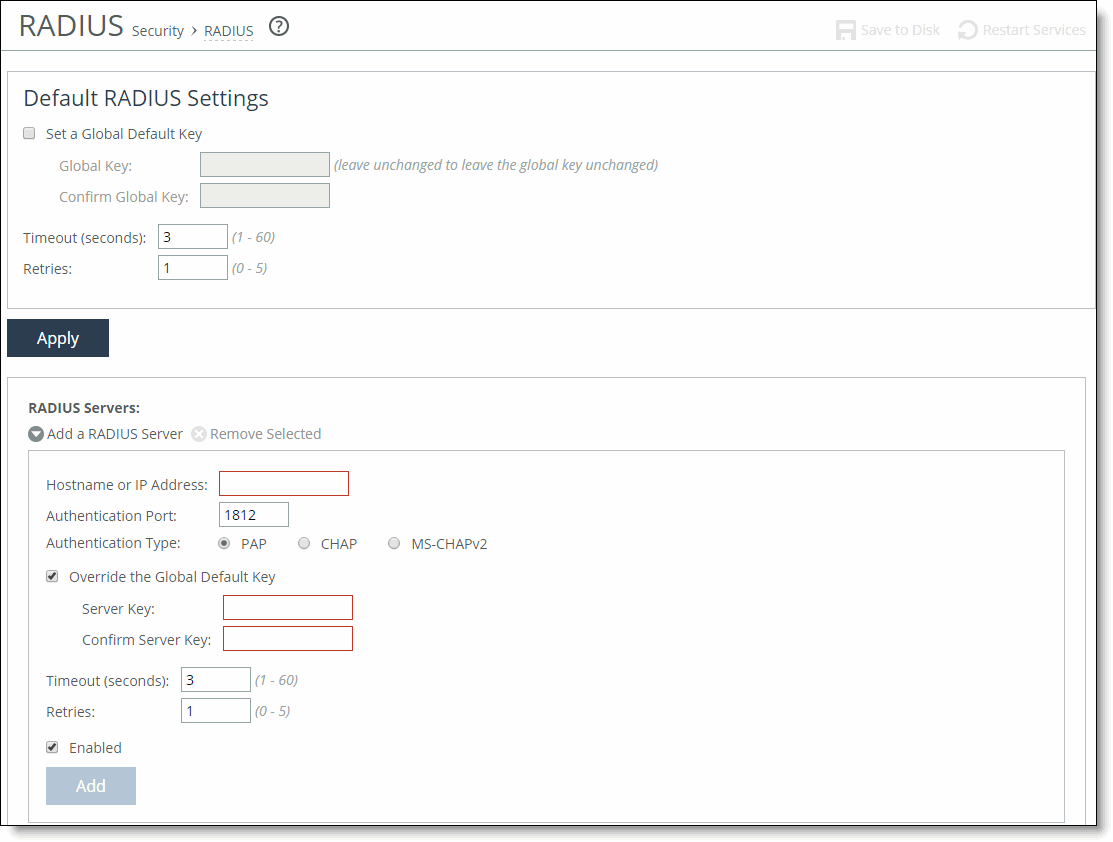Uncheck Override the Global Default Key
1113x842 pixels.
[x=52, y=576]
